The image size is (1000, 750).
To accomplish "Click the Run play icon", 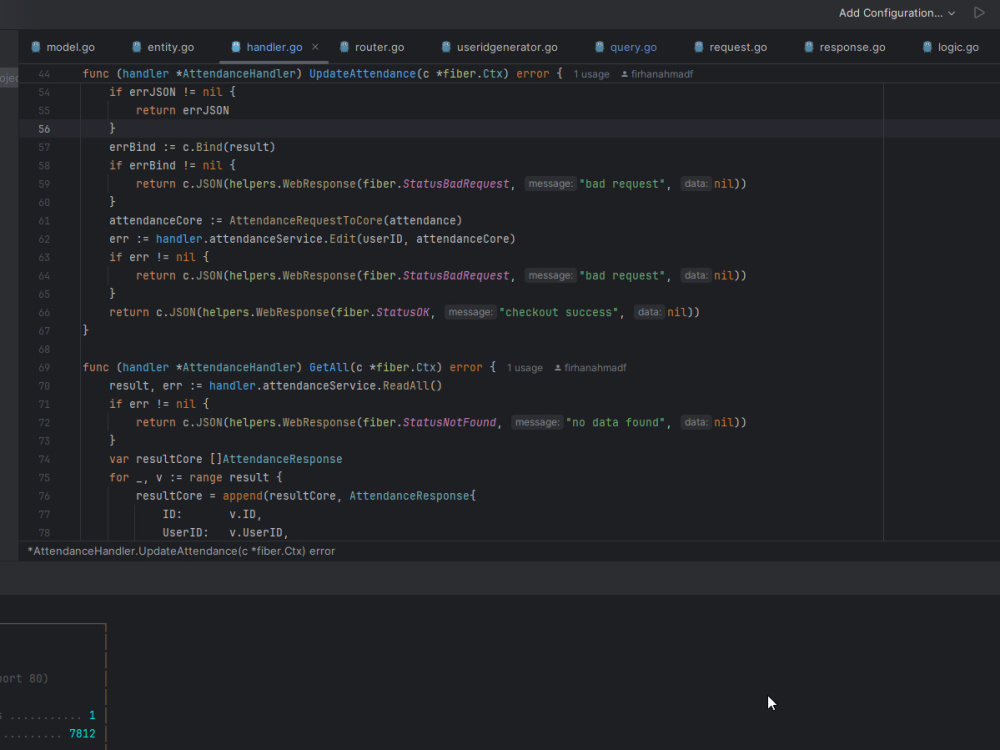I will click(979, 13).
